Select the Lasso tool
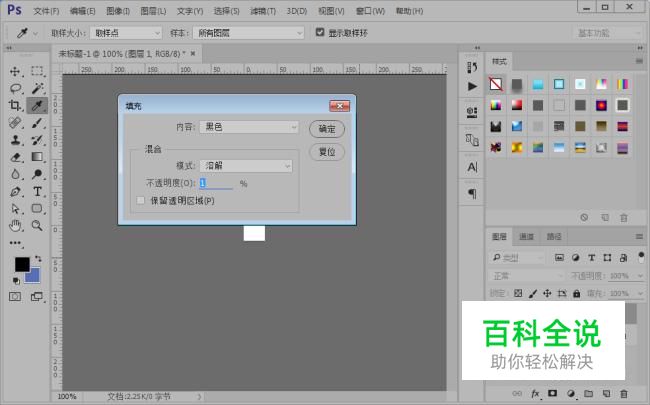The width and height of the screenshot is (650, 405). [x=15, y=88]
